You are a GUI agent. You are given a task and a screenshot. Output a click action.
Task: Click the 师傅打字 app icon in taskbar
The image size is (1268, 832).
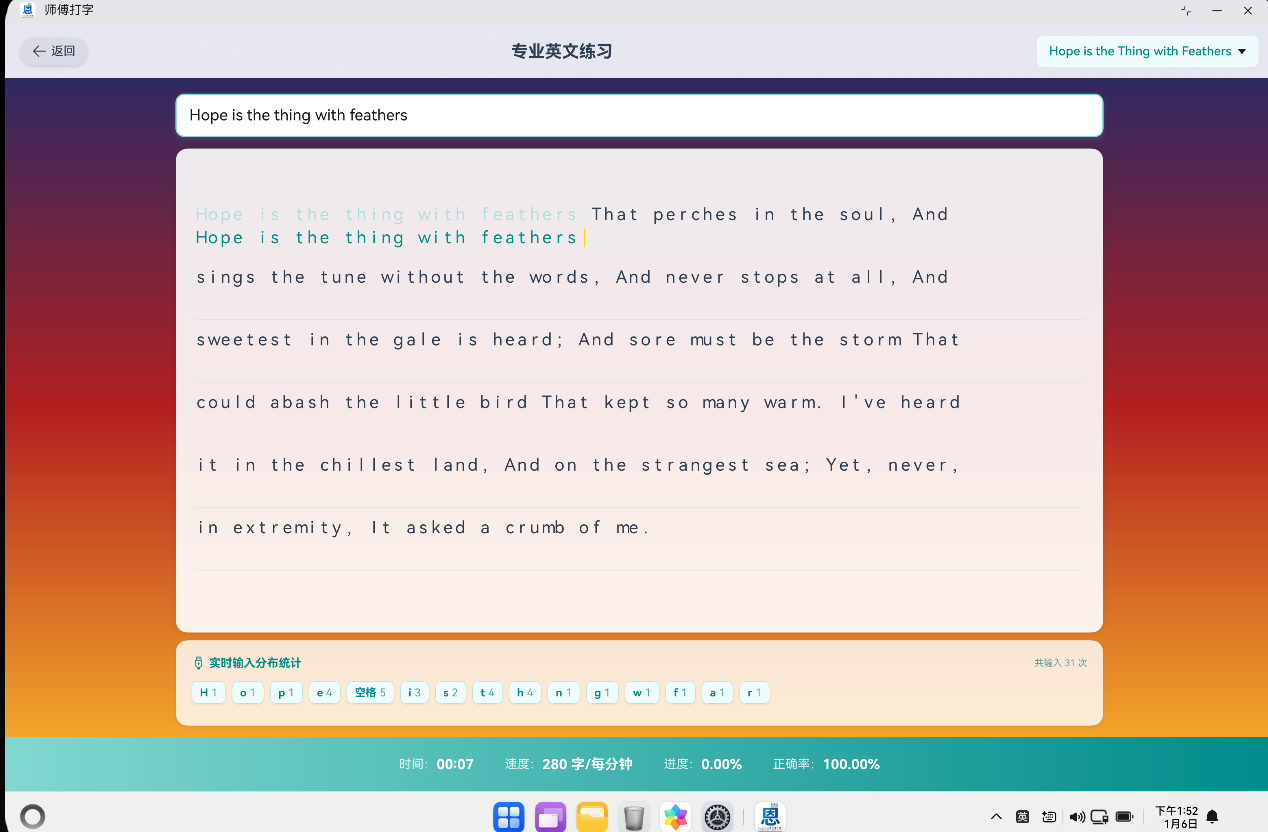769,817
